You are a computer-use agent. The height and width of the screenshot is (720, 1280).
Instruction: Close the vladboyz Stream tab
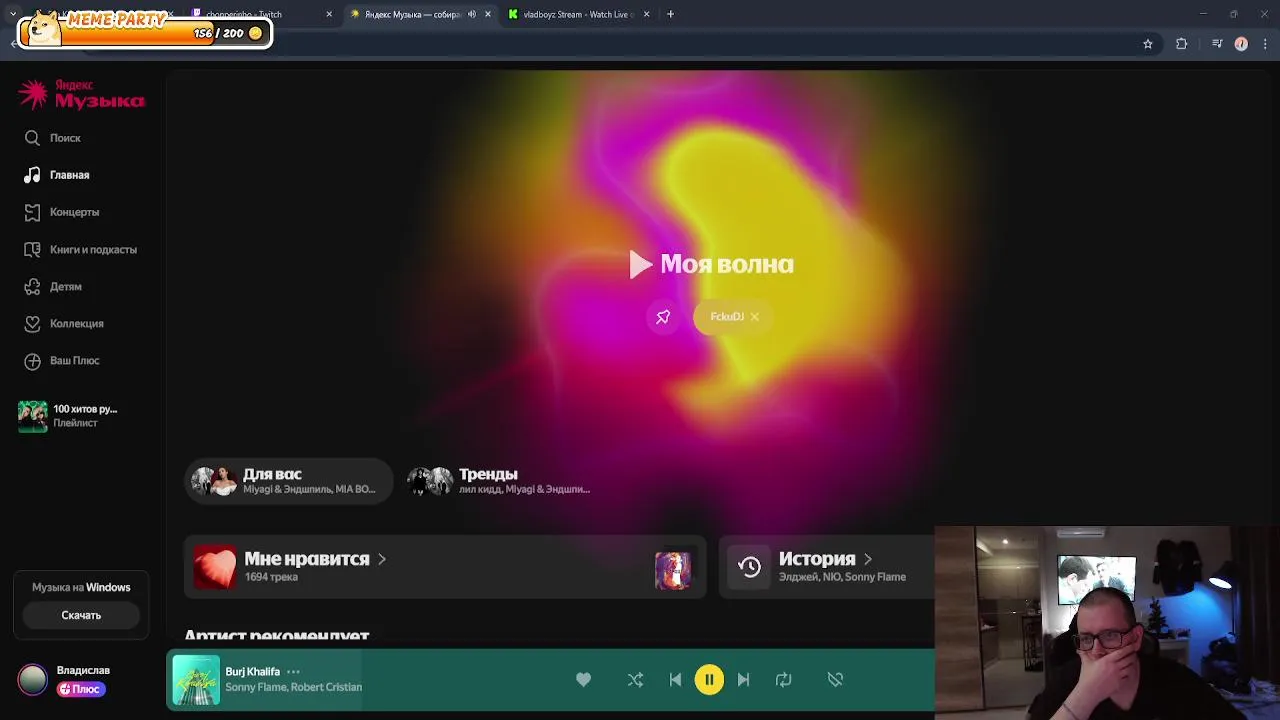(x=646, y=14)
